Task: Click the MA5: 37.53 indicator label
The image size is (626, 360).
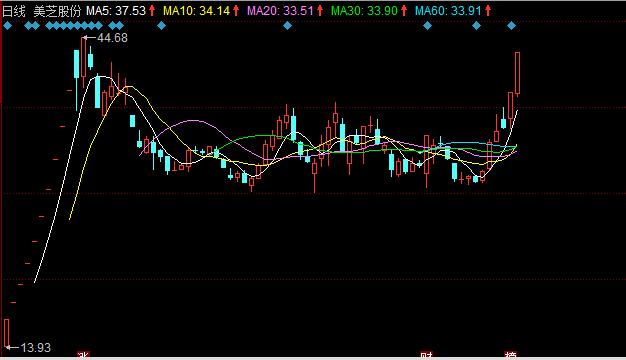Action: tap(116, 11)
